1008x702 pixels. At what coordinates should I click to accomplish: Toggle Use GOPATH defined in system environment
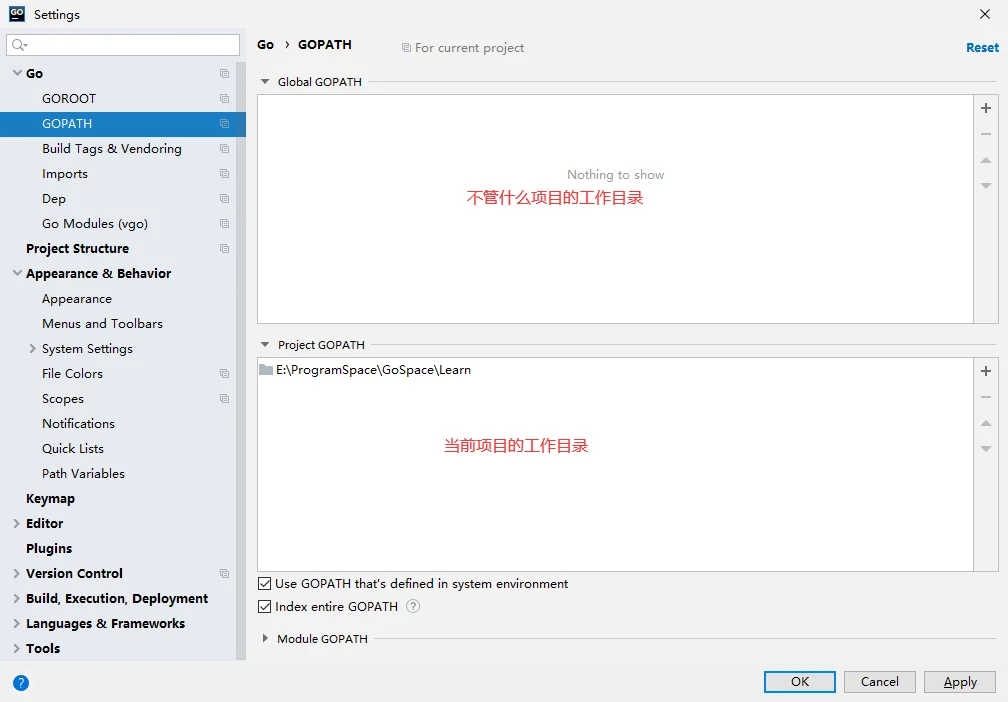[264, 584]
